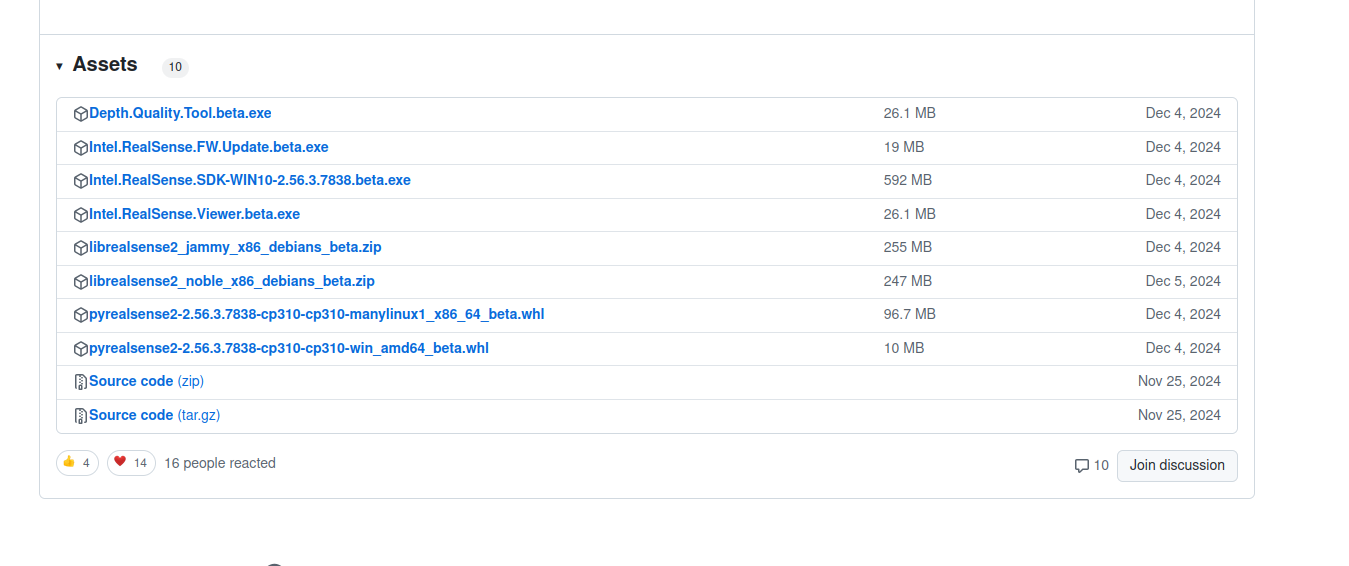This screenshot has height=566, width=1349.
Task: Click the Assets heading
Action: pos(105,64)
